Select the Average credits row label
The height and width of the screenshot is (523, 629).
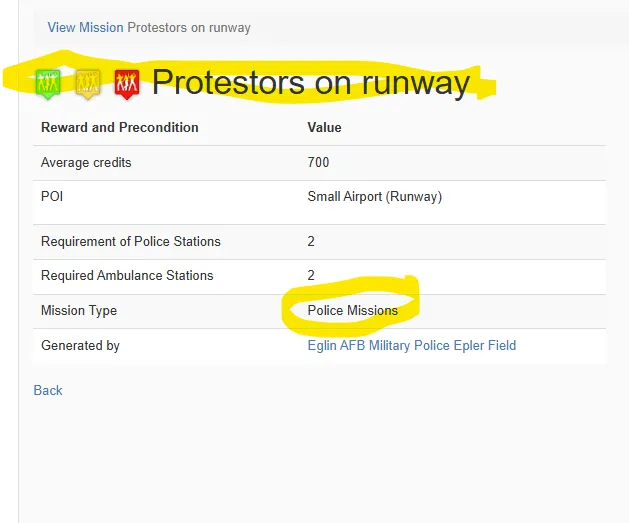point(86,162)
